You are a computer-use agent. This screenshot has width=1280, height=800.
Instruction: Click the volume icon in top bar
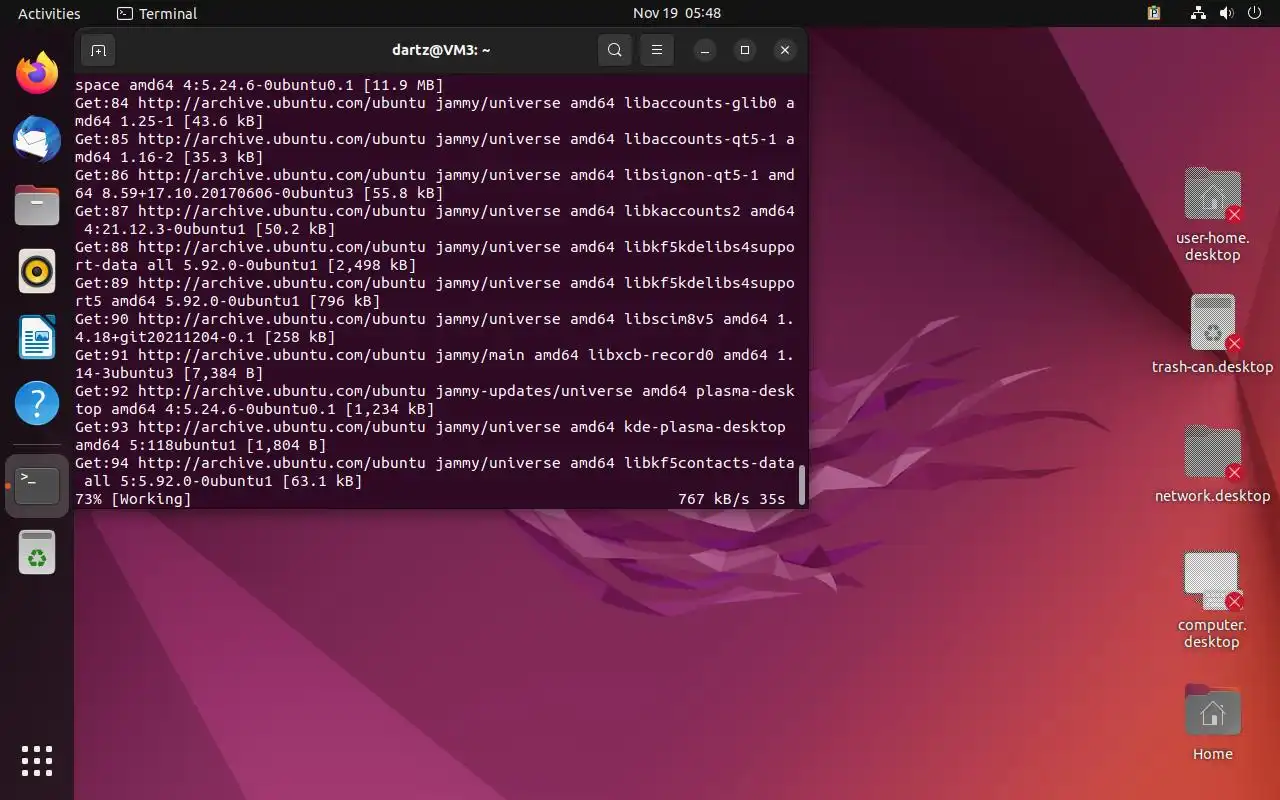coord(1226,13)
